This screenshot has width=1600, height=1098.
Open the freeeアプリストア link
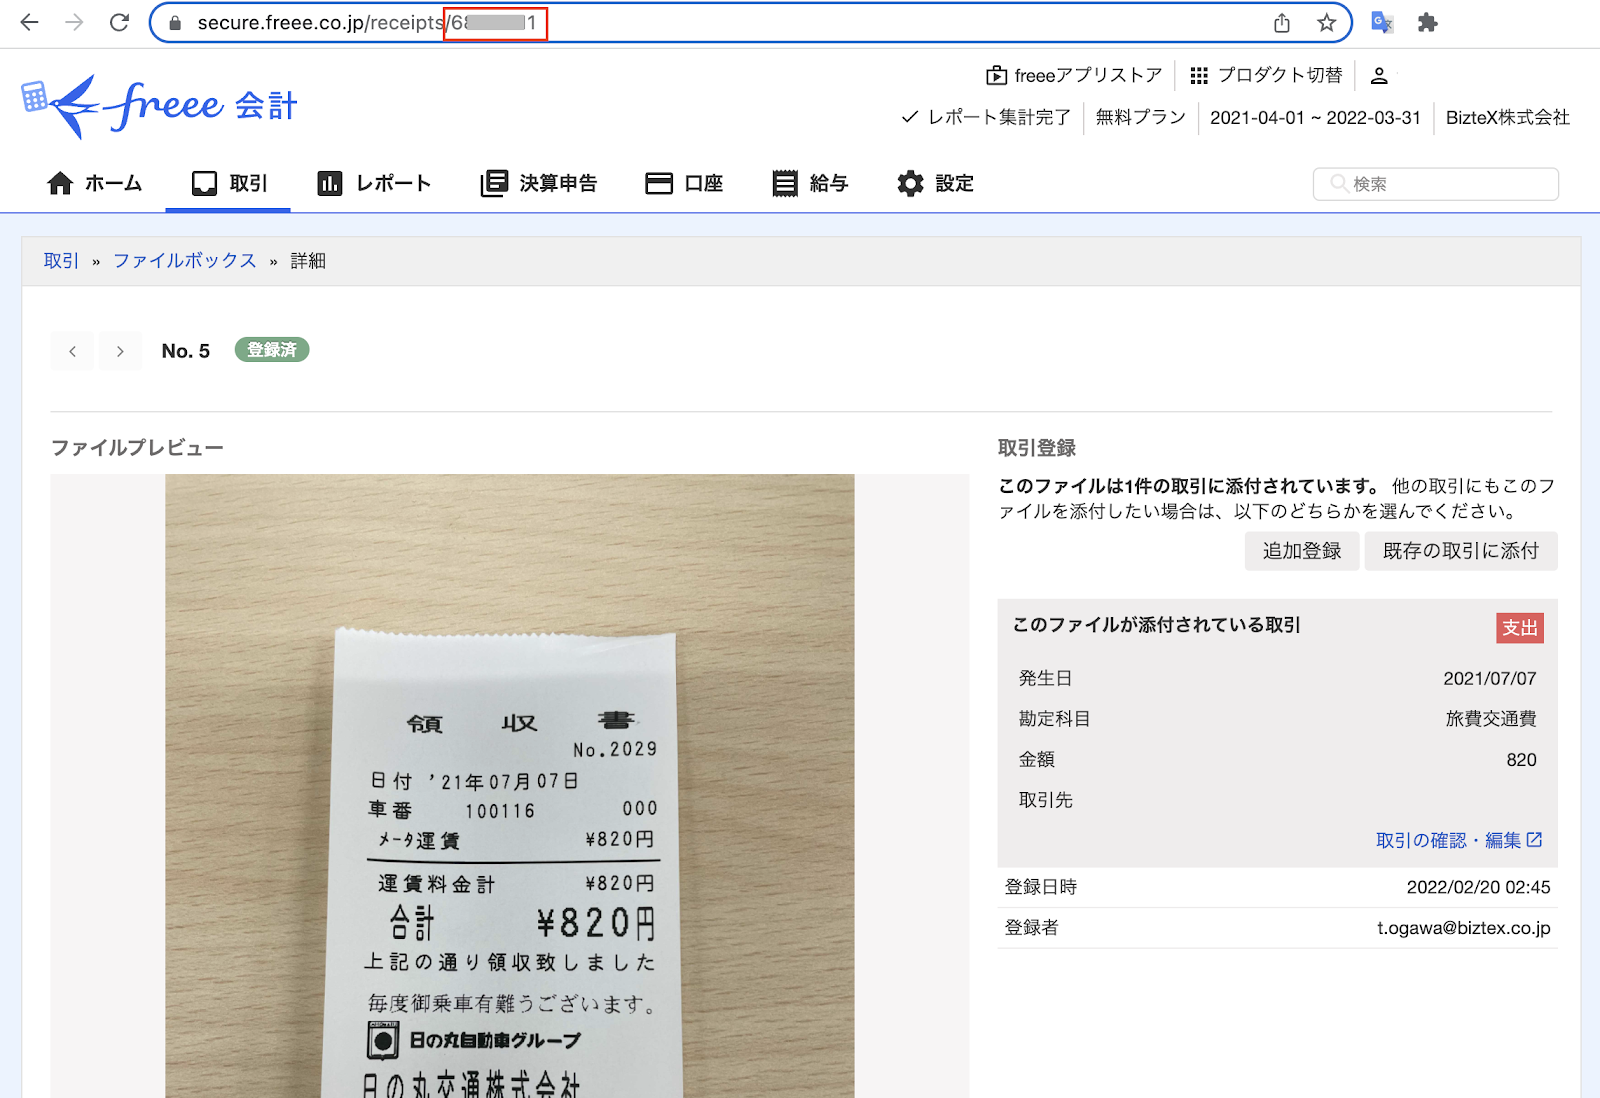[1074, 75]
